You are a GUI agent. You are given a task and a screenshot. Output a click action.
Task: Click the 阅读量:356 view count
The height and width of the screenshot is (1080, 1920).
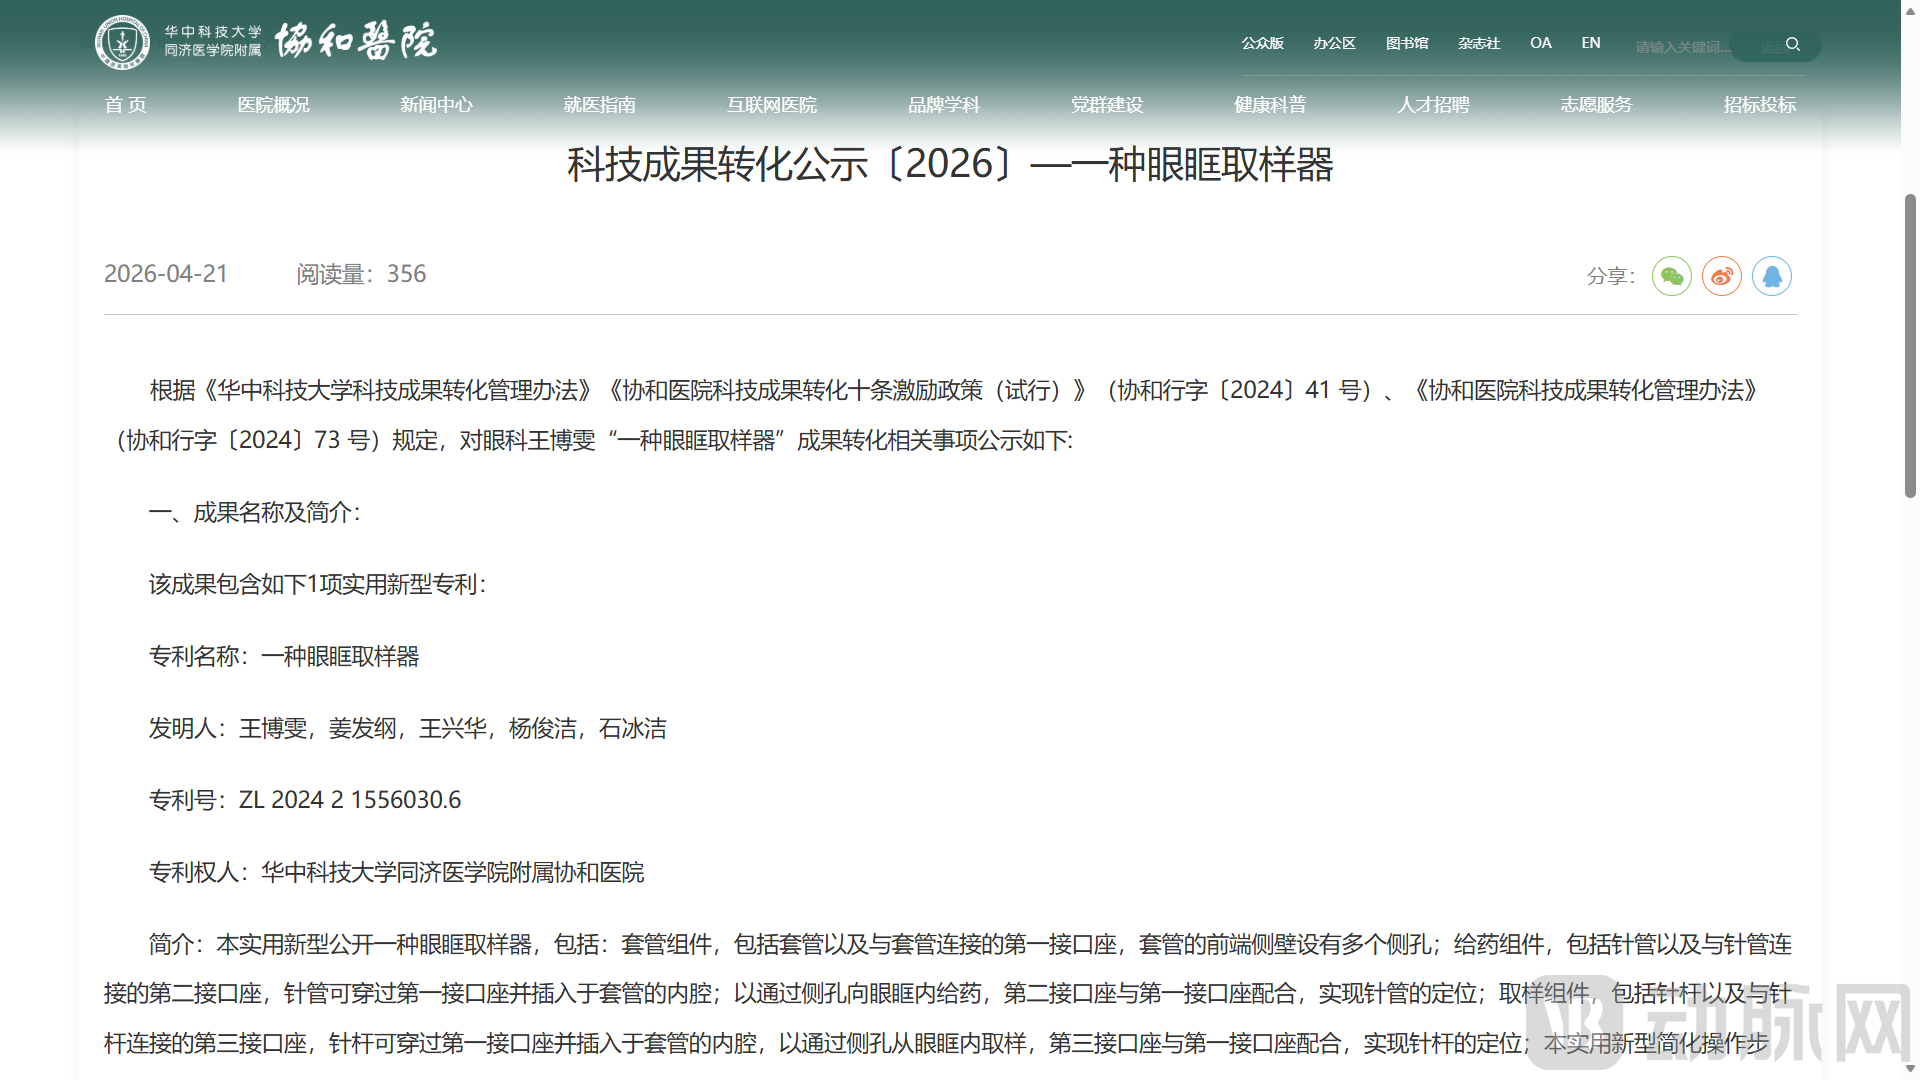361,274
